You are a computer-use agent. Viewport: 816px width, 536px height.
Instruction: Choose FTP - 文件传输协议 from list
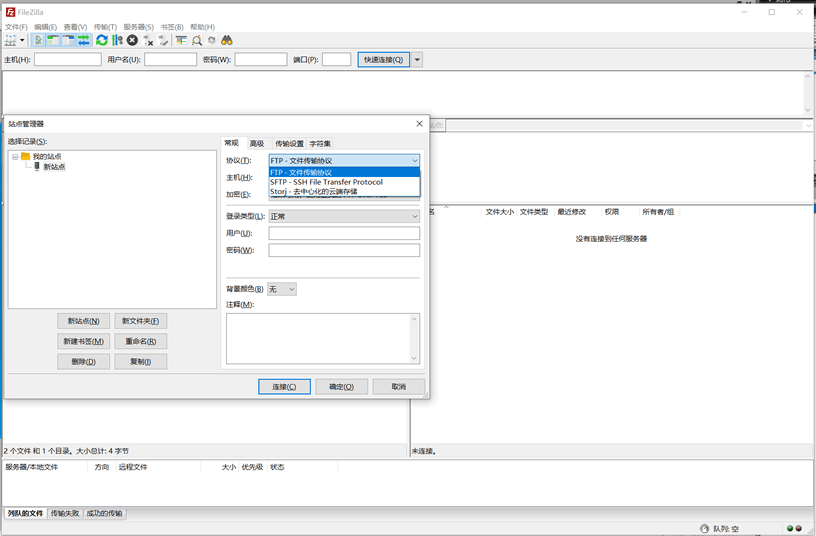[x=344, y=173]
